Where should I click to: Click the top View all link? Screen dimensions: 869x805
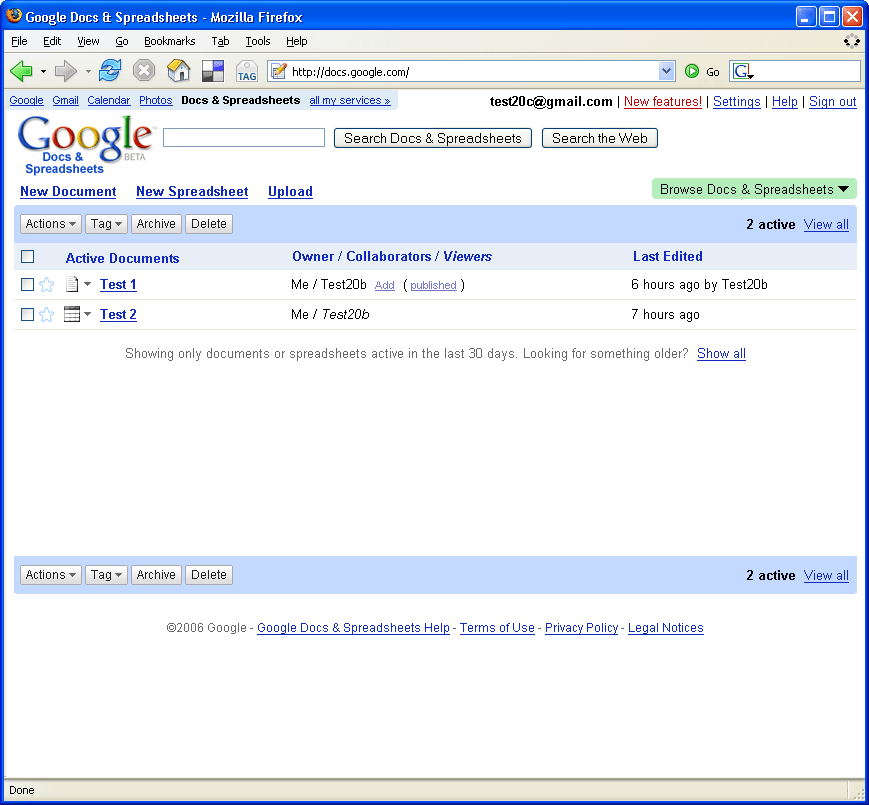coord(826,224)
